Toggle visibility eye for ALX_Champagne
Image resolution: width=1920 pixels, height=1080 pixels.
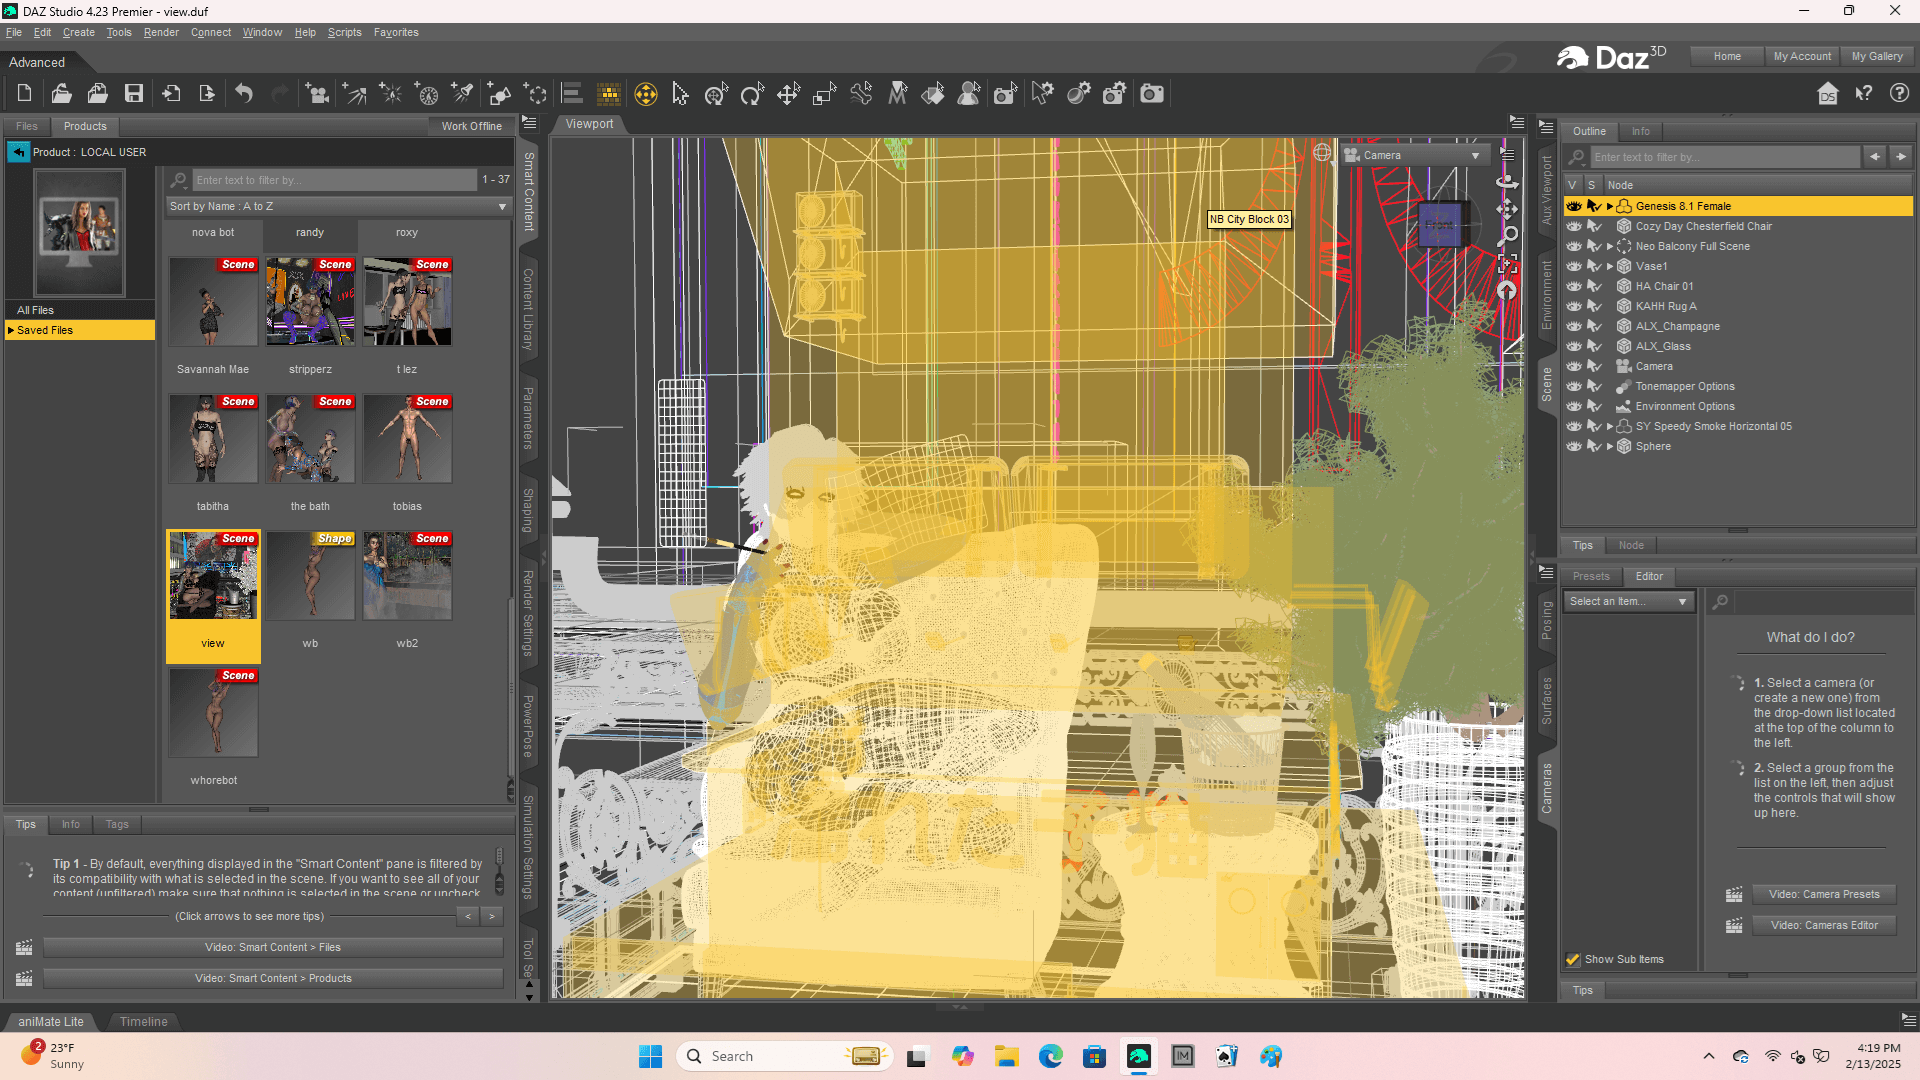(x=1574, y=326)
